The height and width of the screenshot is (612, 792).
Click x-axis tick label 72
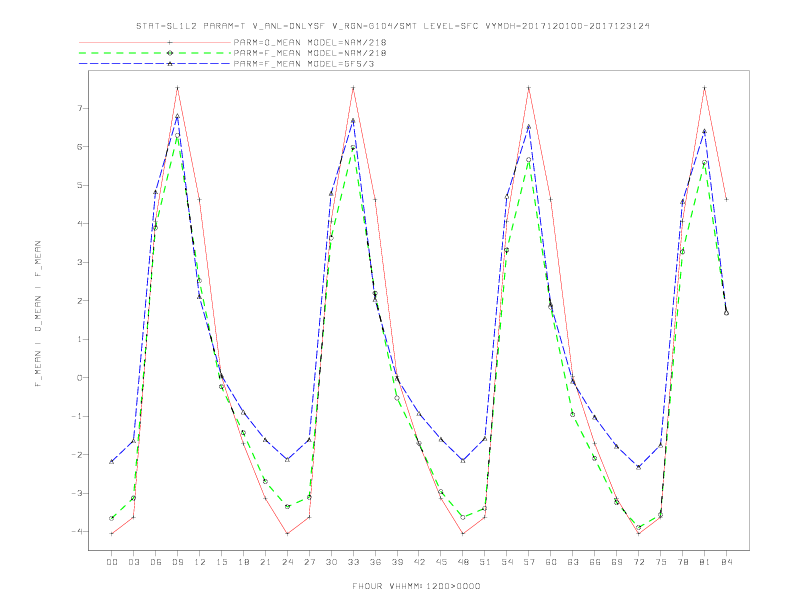coord(638,562)
